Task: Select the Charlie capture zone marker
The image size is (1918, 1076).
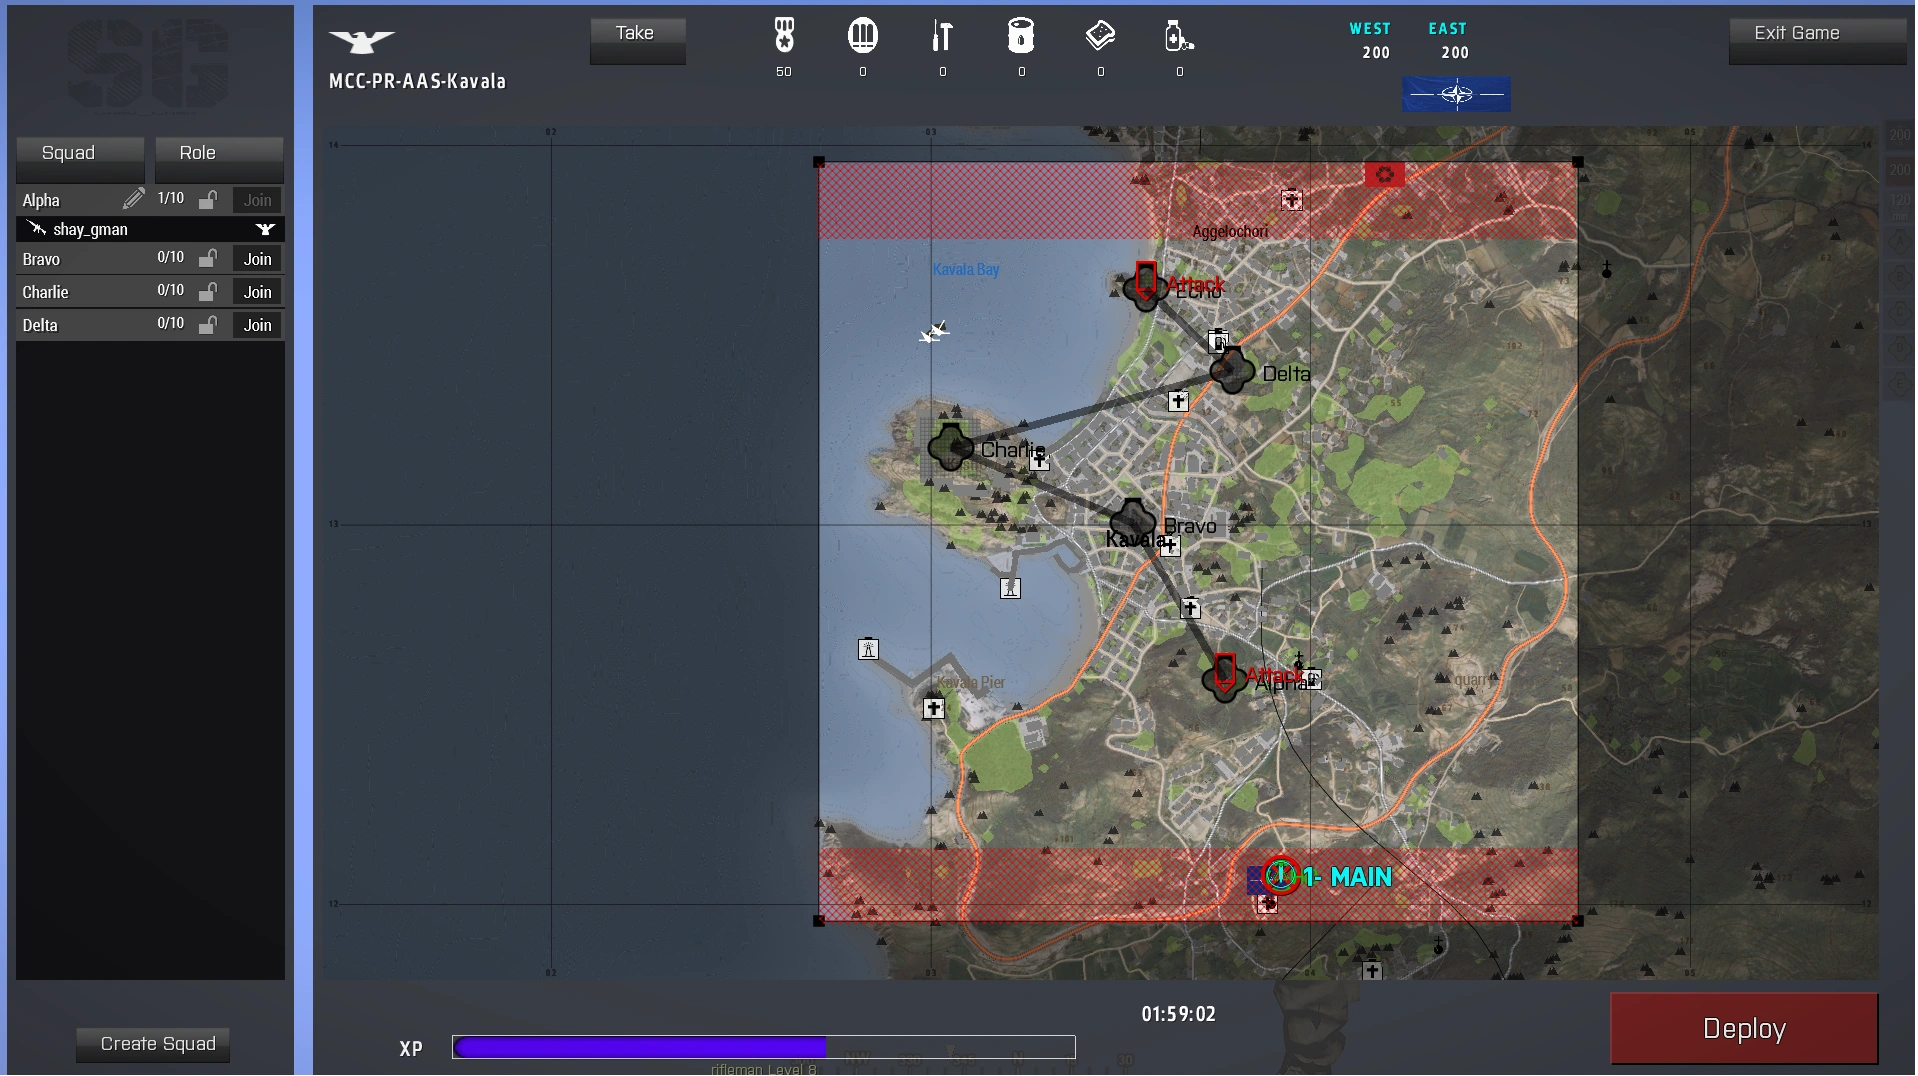Action: pos(950,446)
